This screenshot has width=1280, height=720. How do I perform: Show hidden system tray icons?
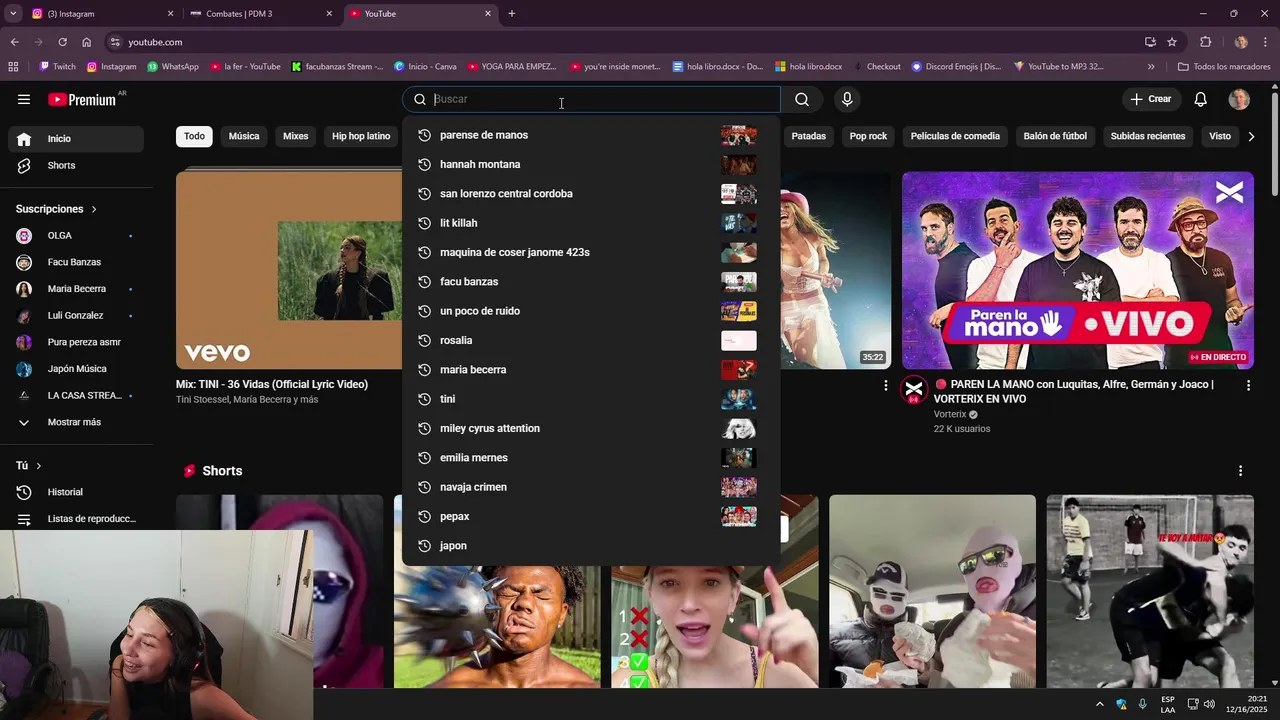(x=1100, y=704)
